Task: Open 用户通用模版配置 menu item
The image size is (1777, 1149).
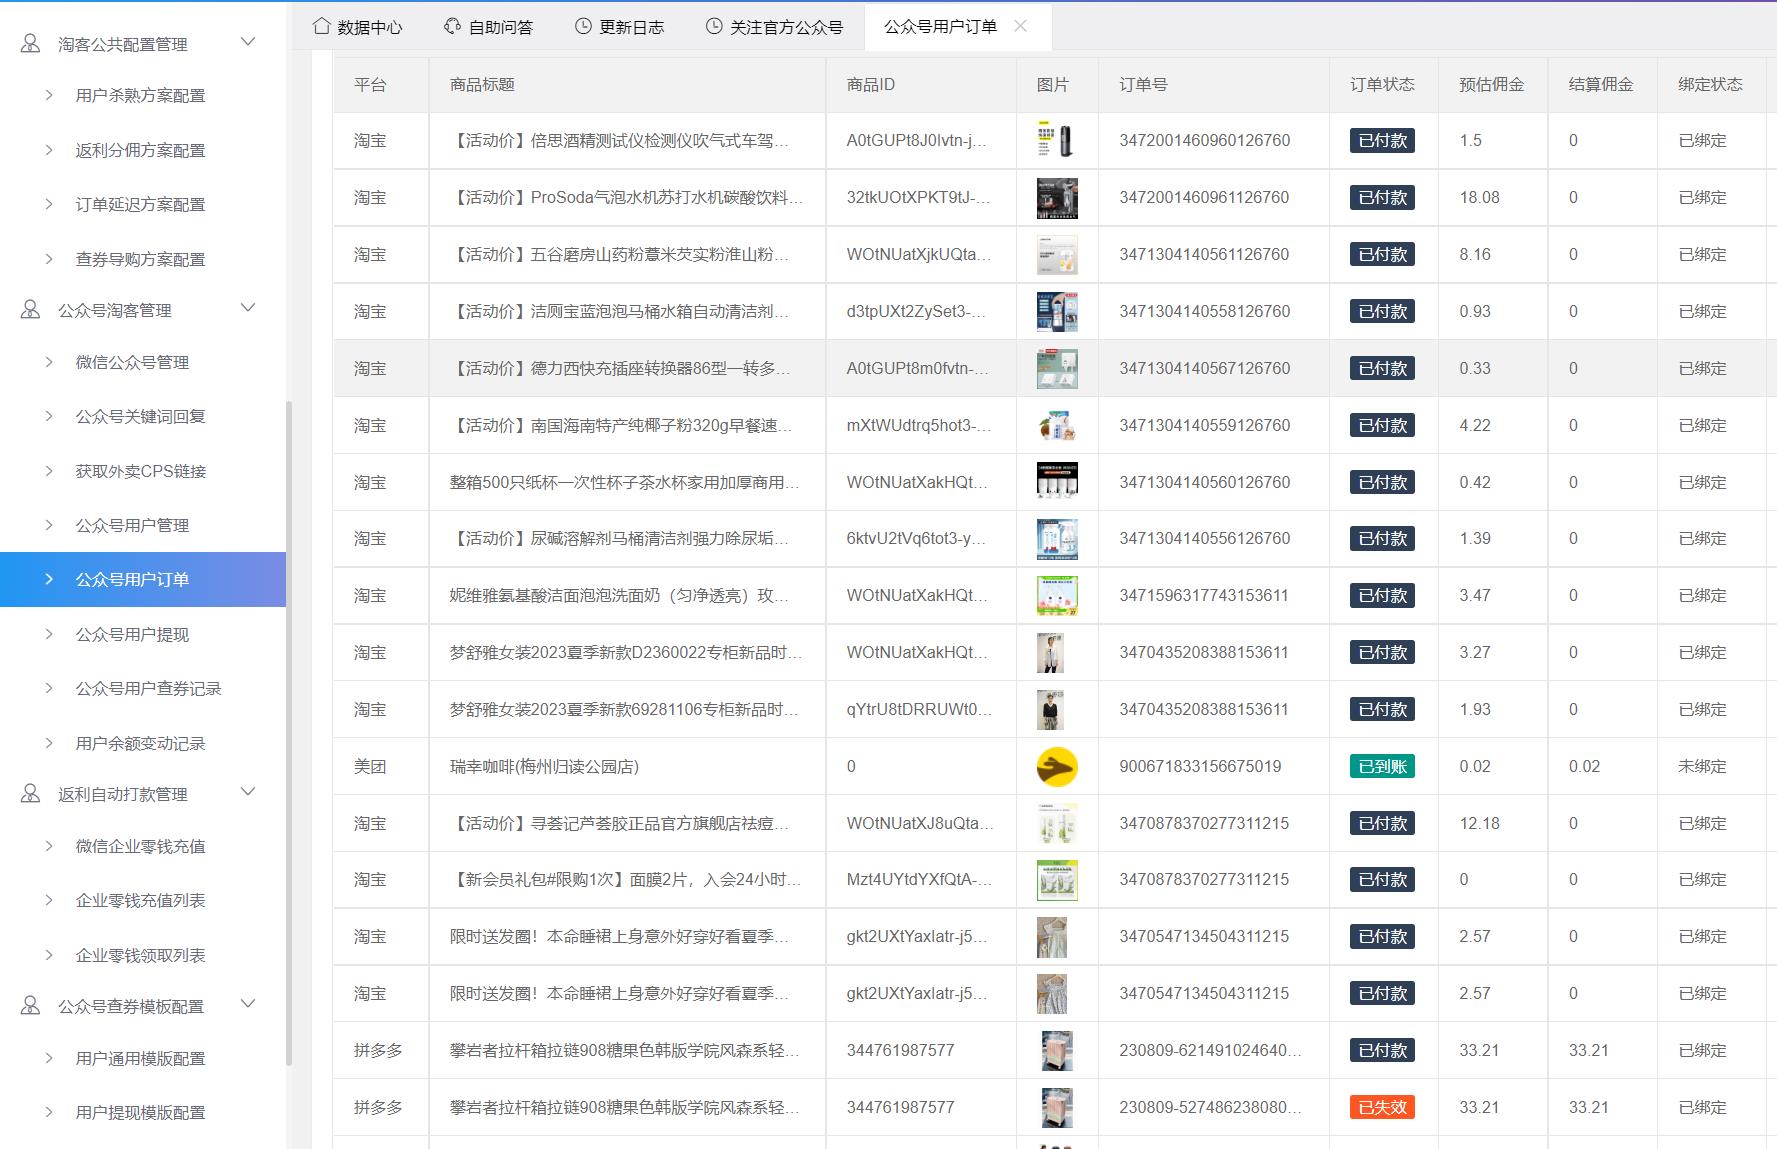Action: tap(143, 1058)
